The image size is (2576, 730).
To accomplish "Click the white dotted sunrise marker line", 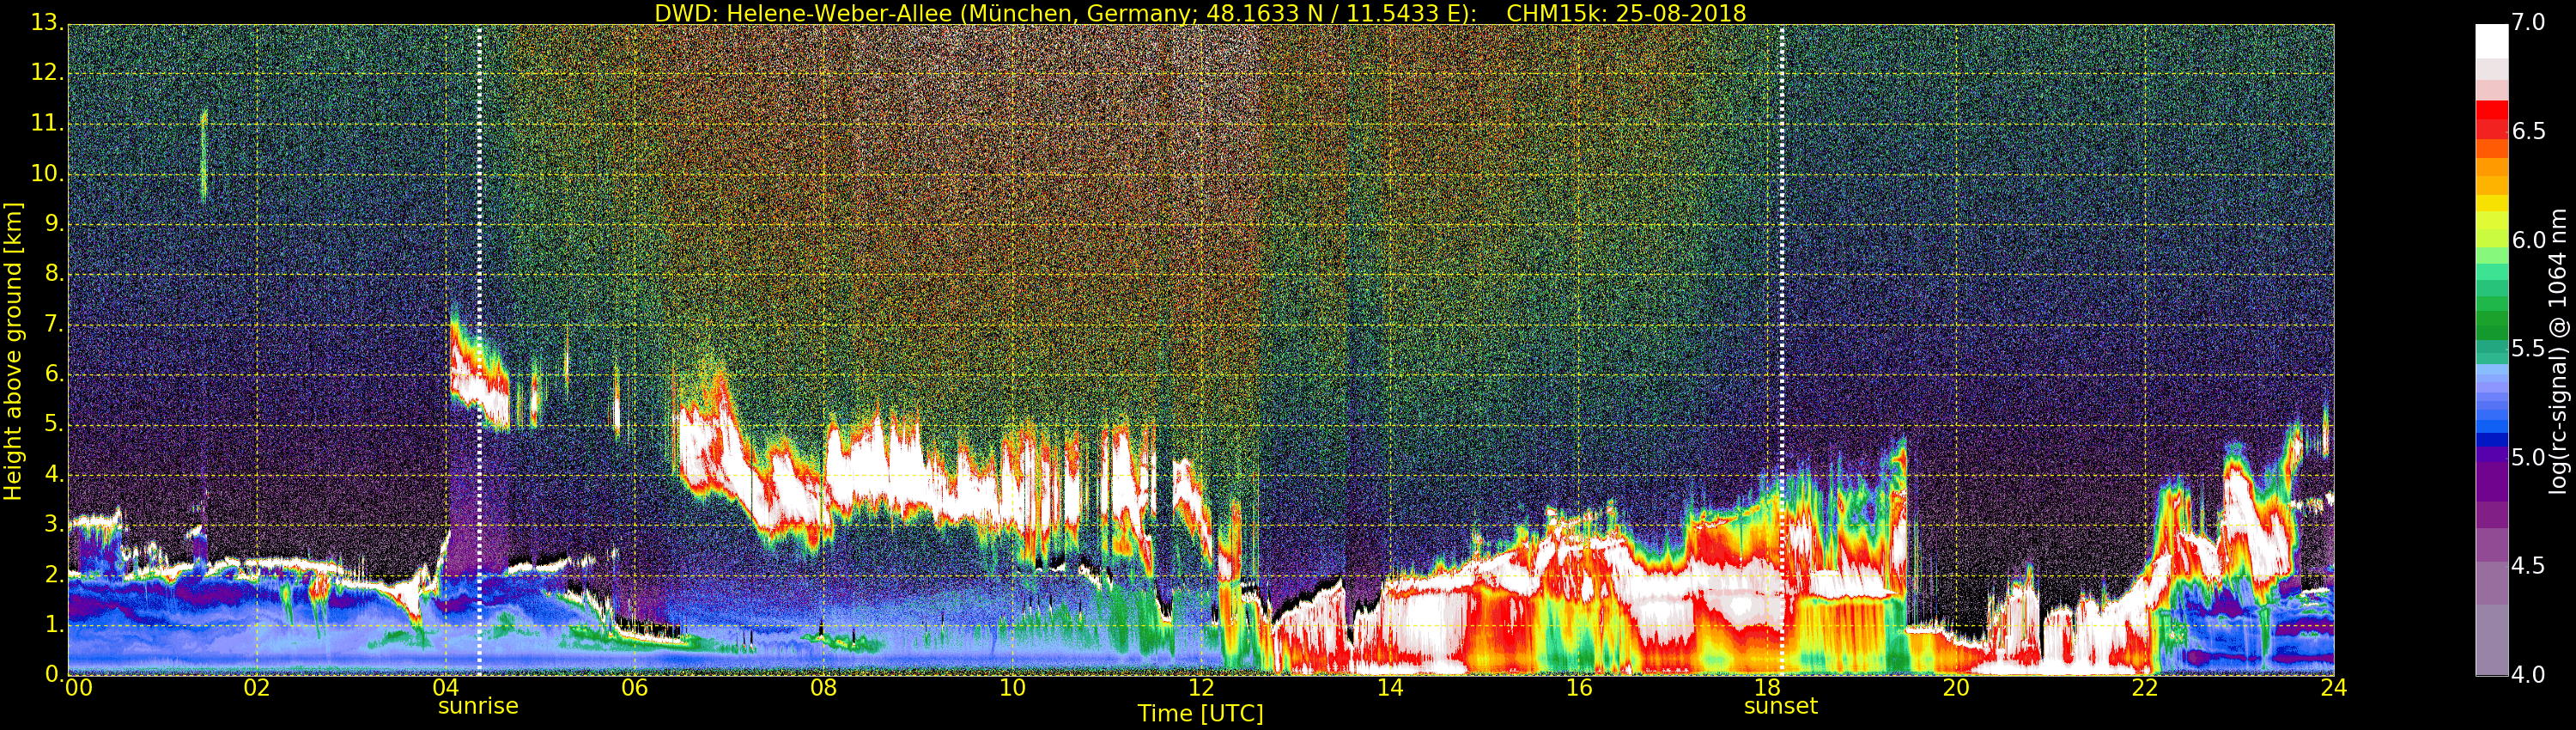I will click(x=479, y=350).
